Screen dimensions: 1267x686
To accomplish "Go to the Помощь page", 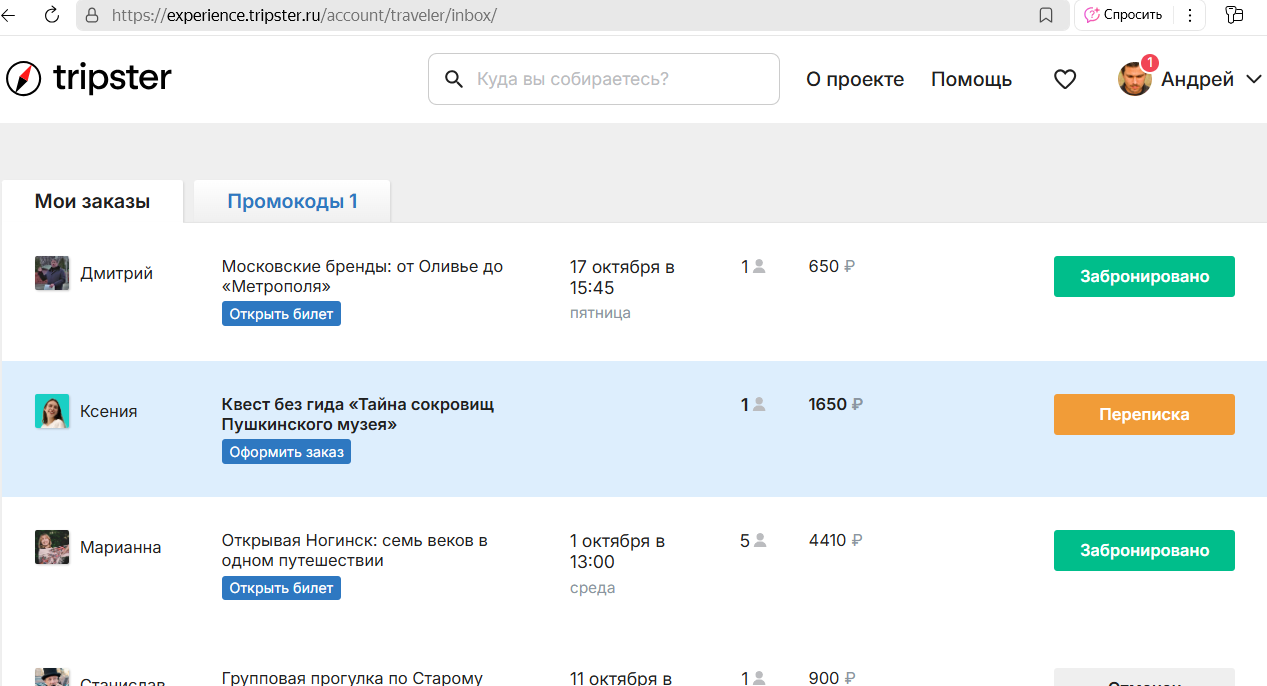I will [x=971, y=79].
